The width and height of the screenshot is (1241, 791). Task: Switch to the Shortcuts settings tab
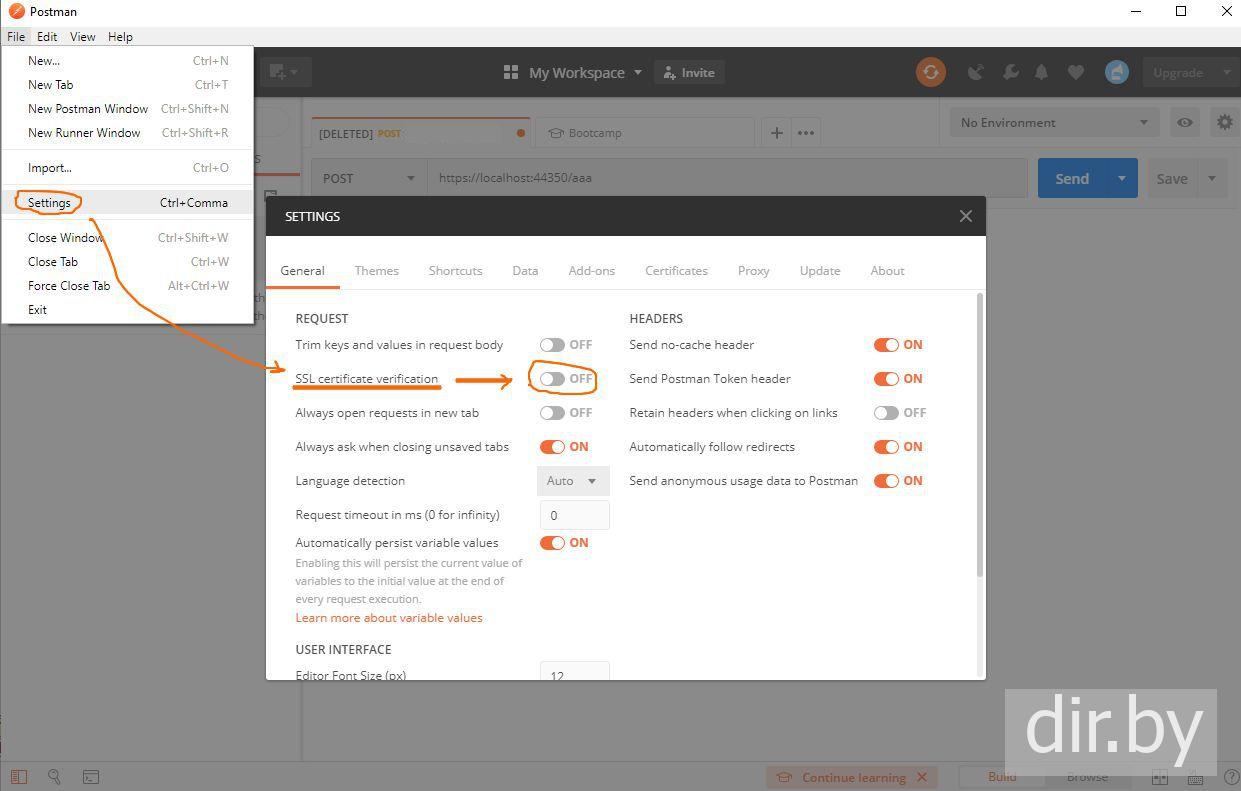(455, 271)
